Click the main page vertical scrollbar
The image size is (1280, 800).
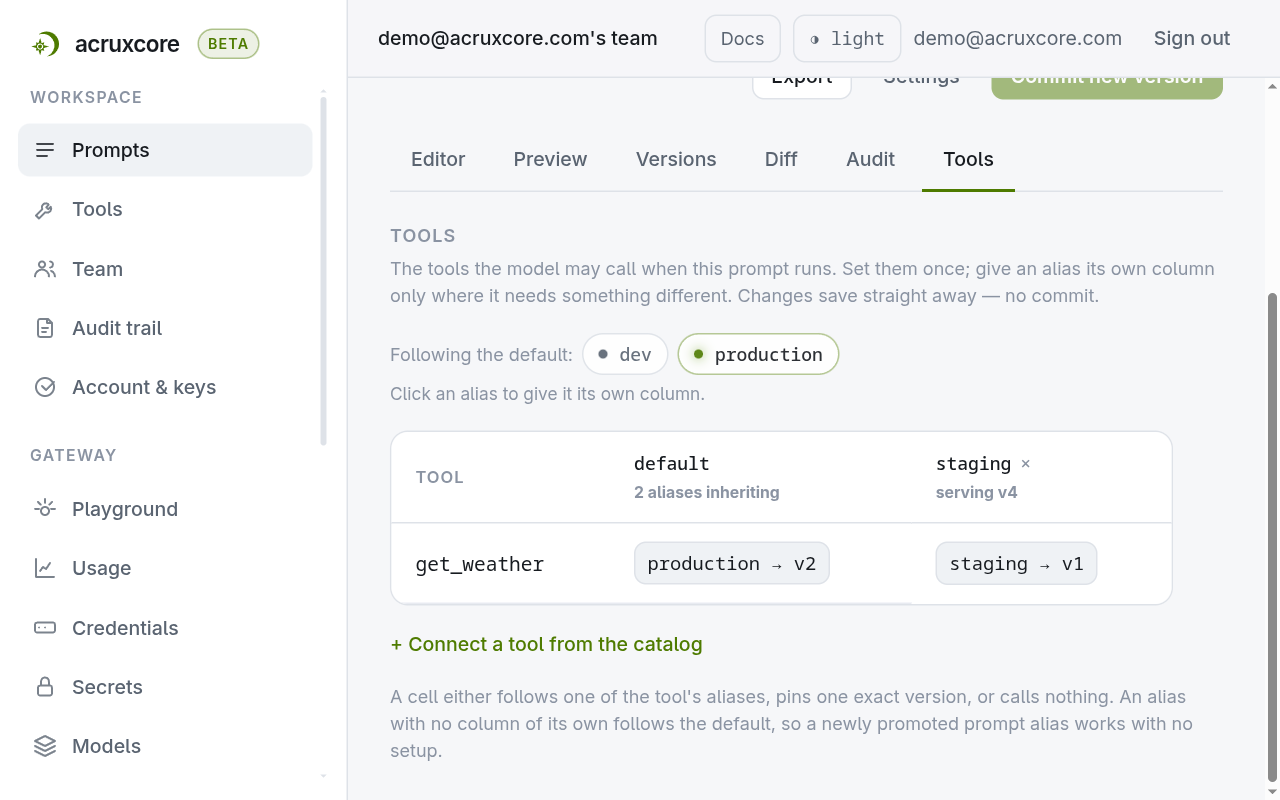point(1273,537)
